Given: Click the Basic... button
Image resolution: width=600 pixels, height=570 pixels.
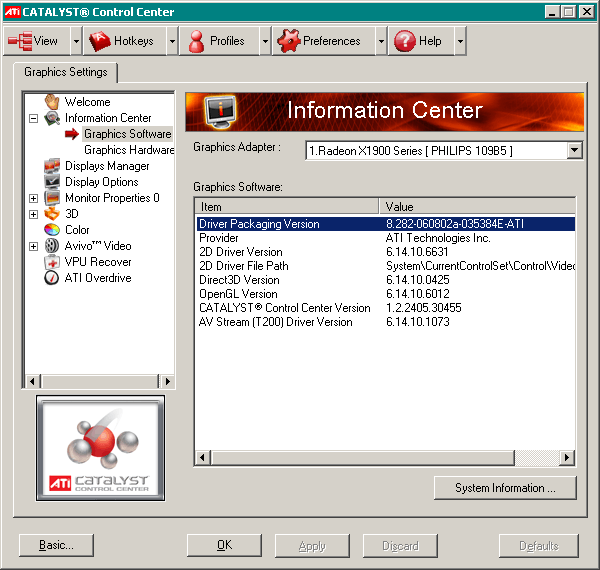Looking at the screenshot, I should 56,545.
